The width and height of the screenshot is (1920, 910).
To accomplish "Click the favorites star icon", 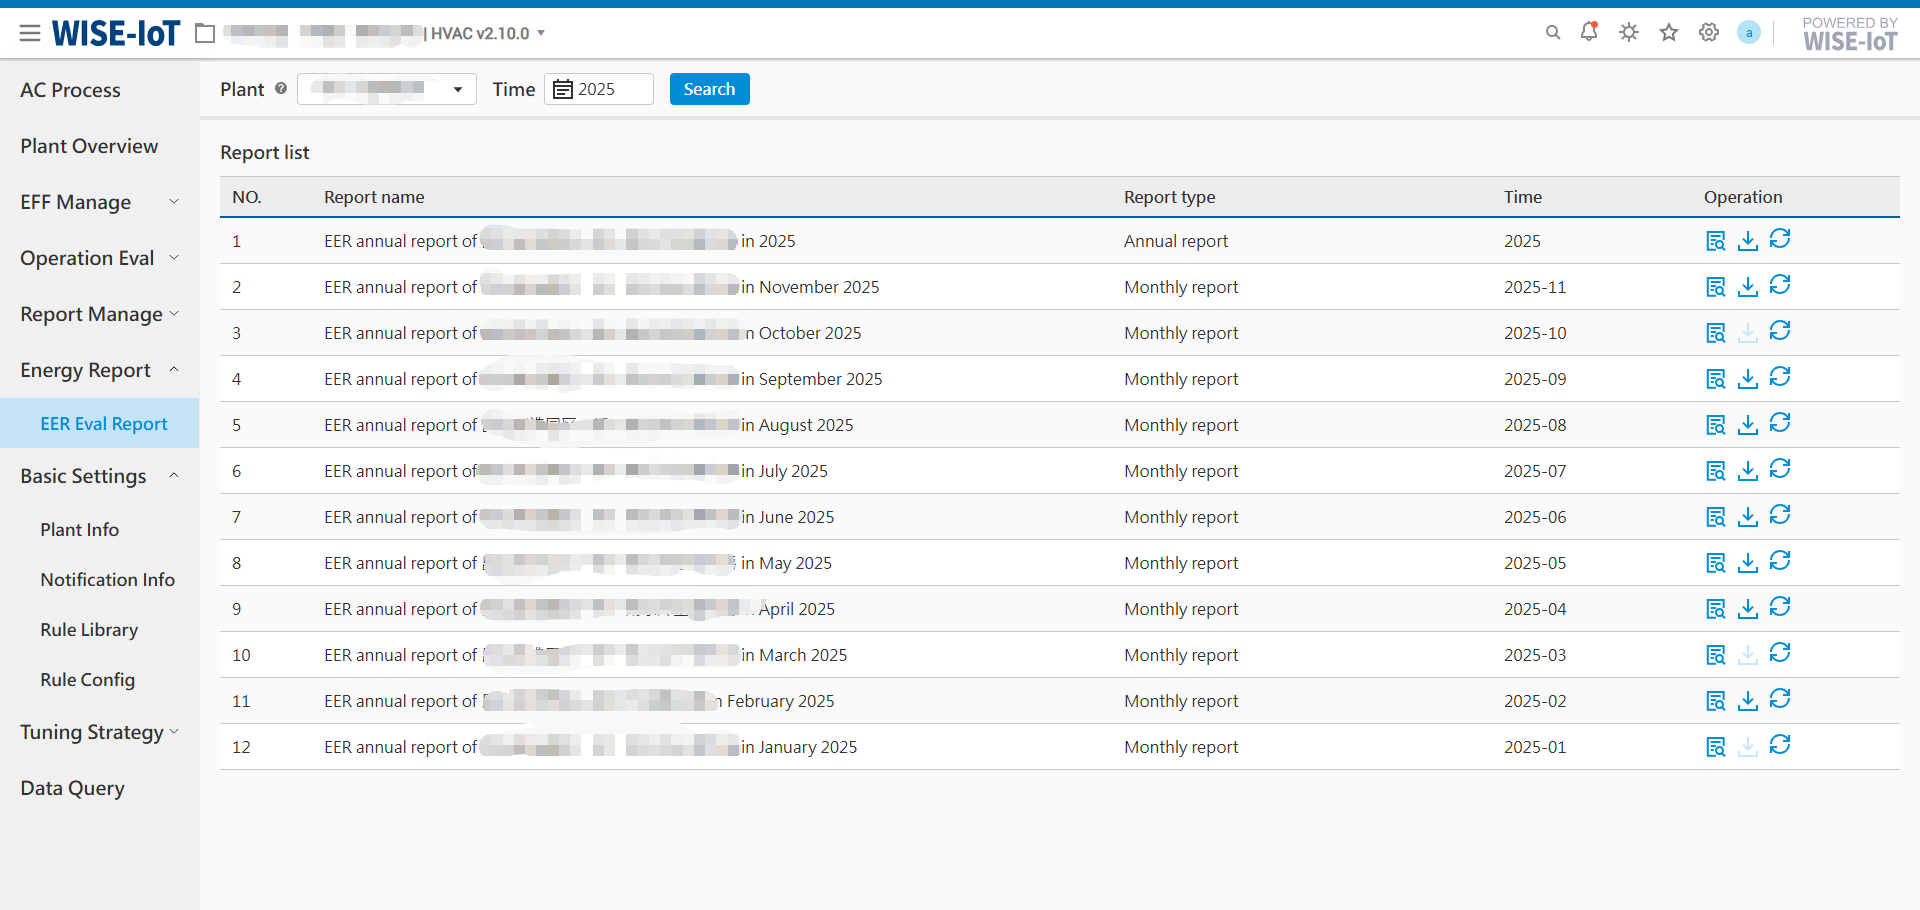I will [1668, 33].
